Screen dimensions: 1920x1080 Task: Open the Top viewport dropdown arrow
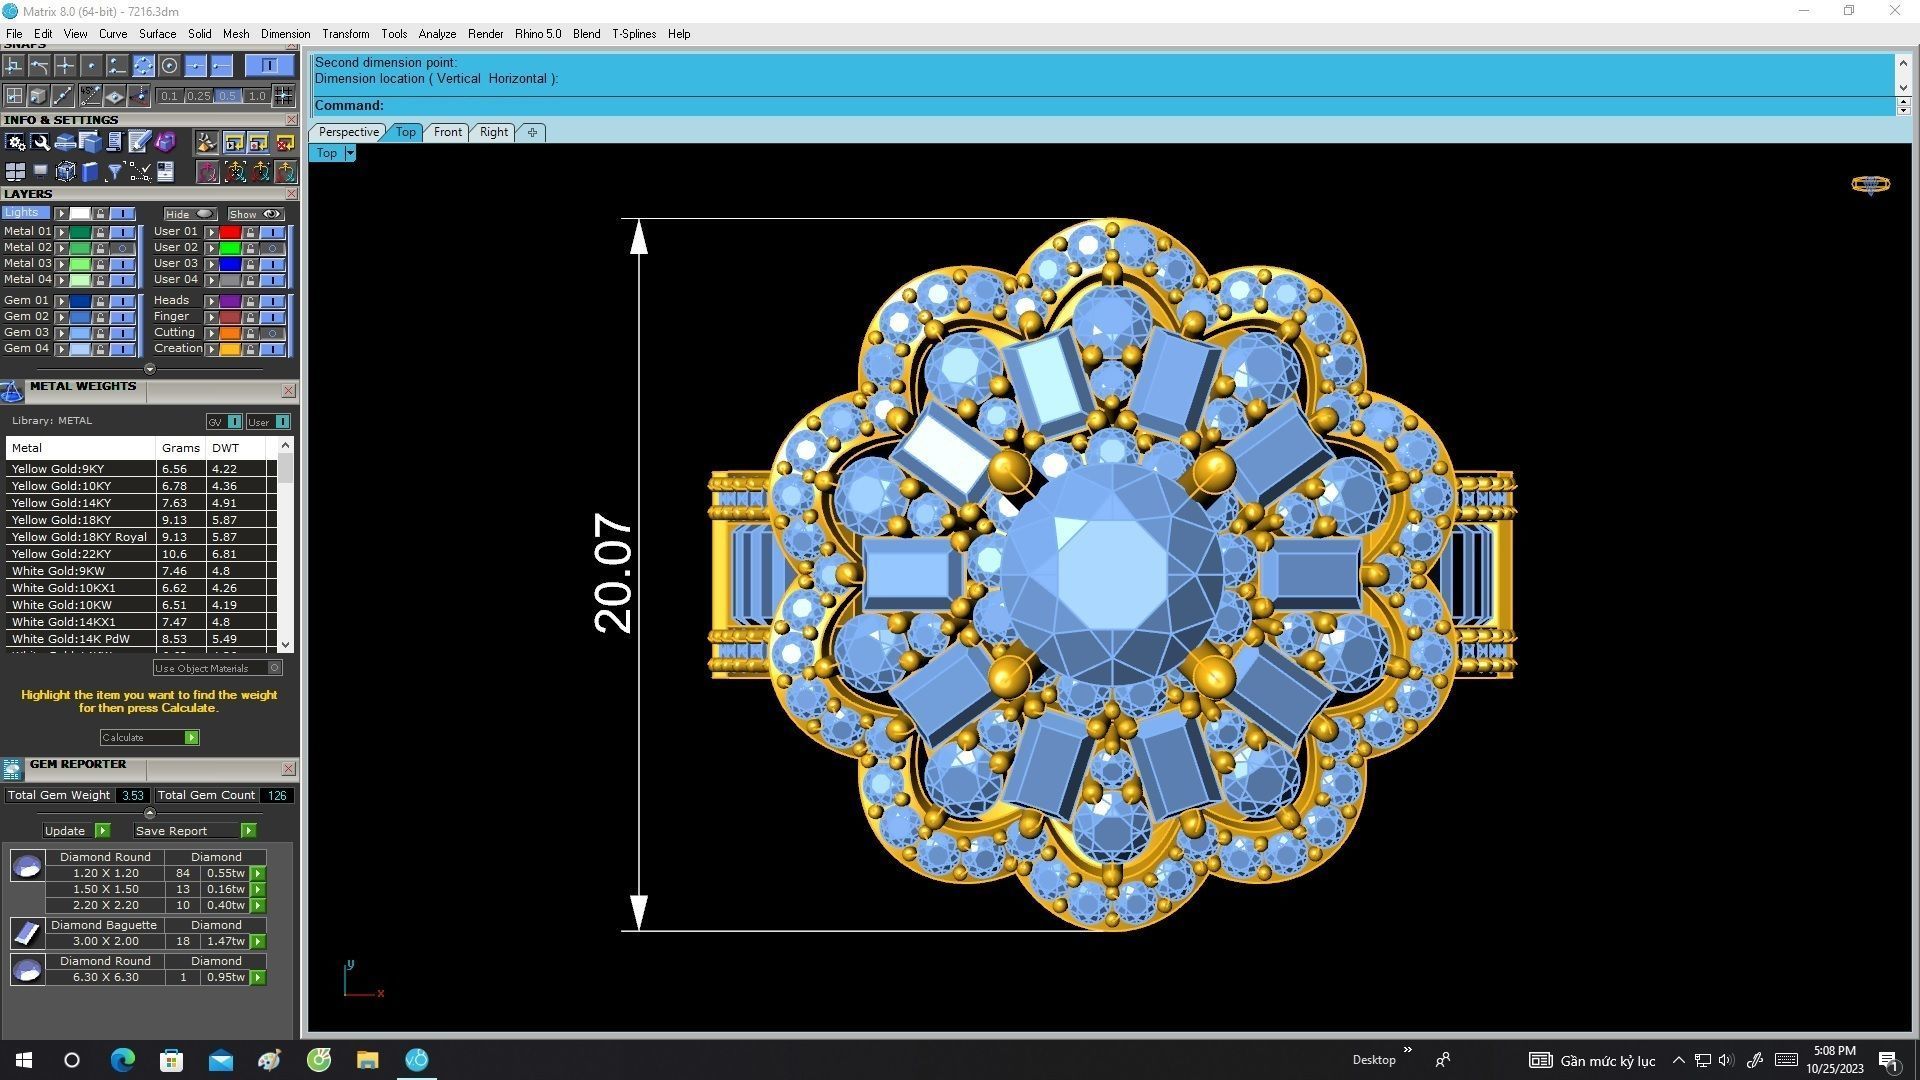coord(350,153)
